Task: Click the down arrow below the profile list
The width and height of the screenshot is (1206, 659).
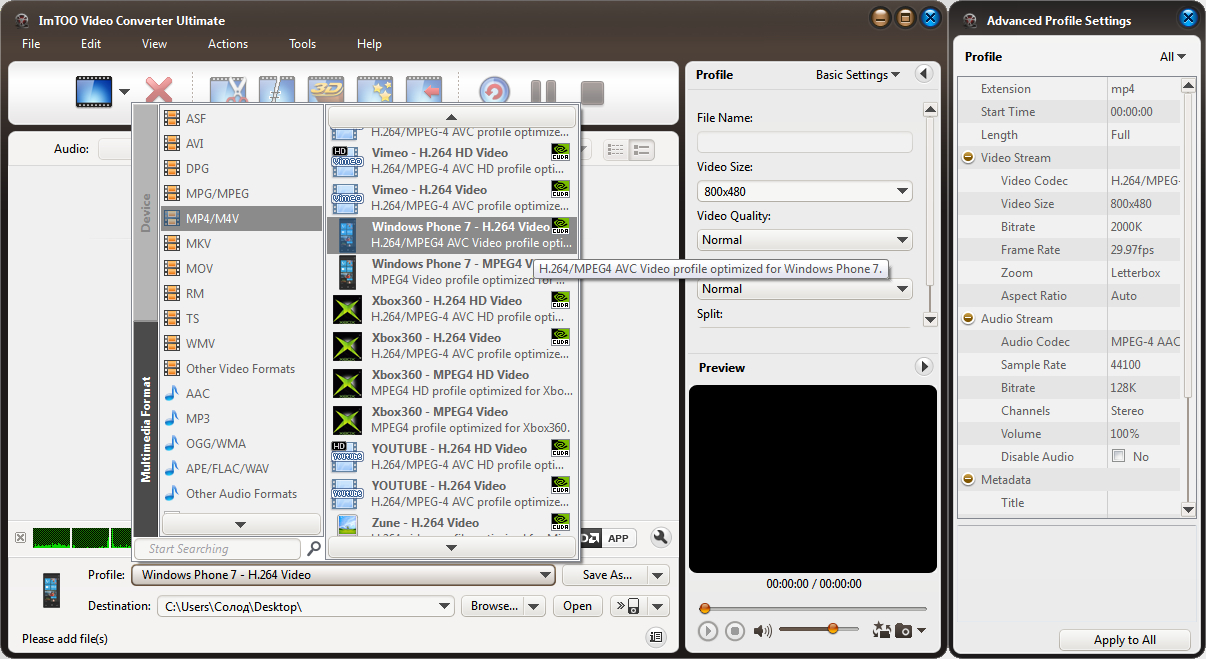Action: [452, 547]
